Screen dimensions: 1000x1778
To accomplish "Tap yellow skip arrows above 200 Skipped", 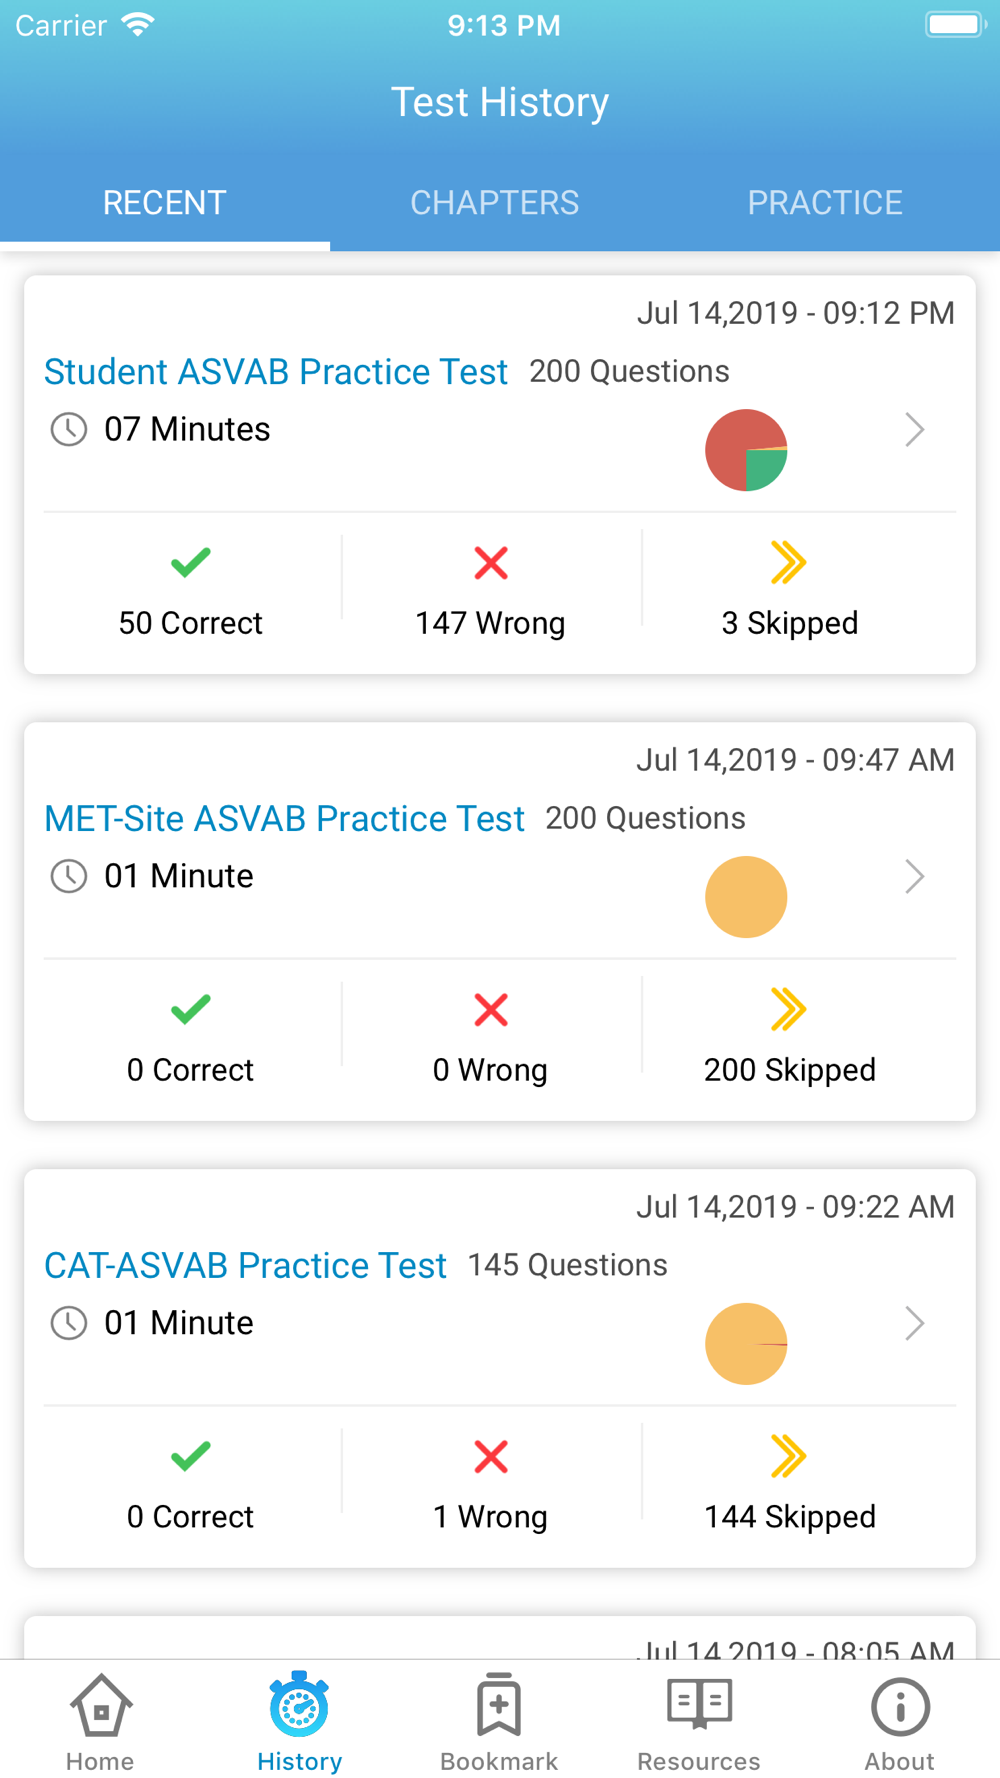I will tap(789, 1009).
